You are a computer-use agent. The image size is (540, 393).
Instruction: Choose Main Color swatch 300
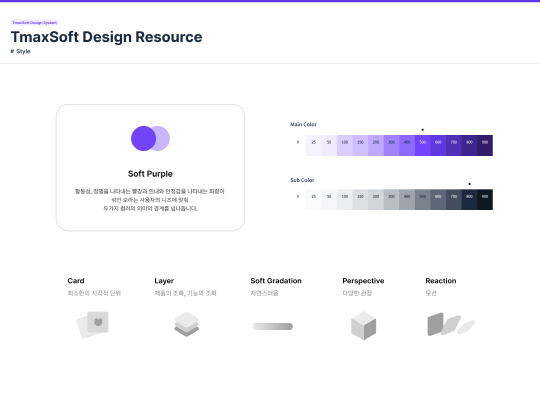point(392,145)
